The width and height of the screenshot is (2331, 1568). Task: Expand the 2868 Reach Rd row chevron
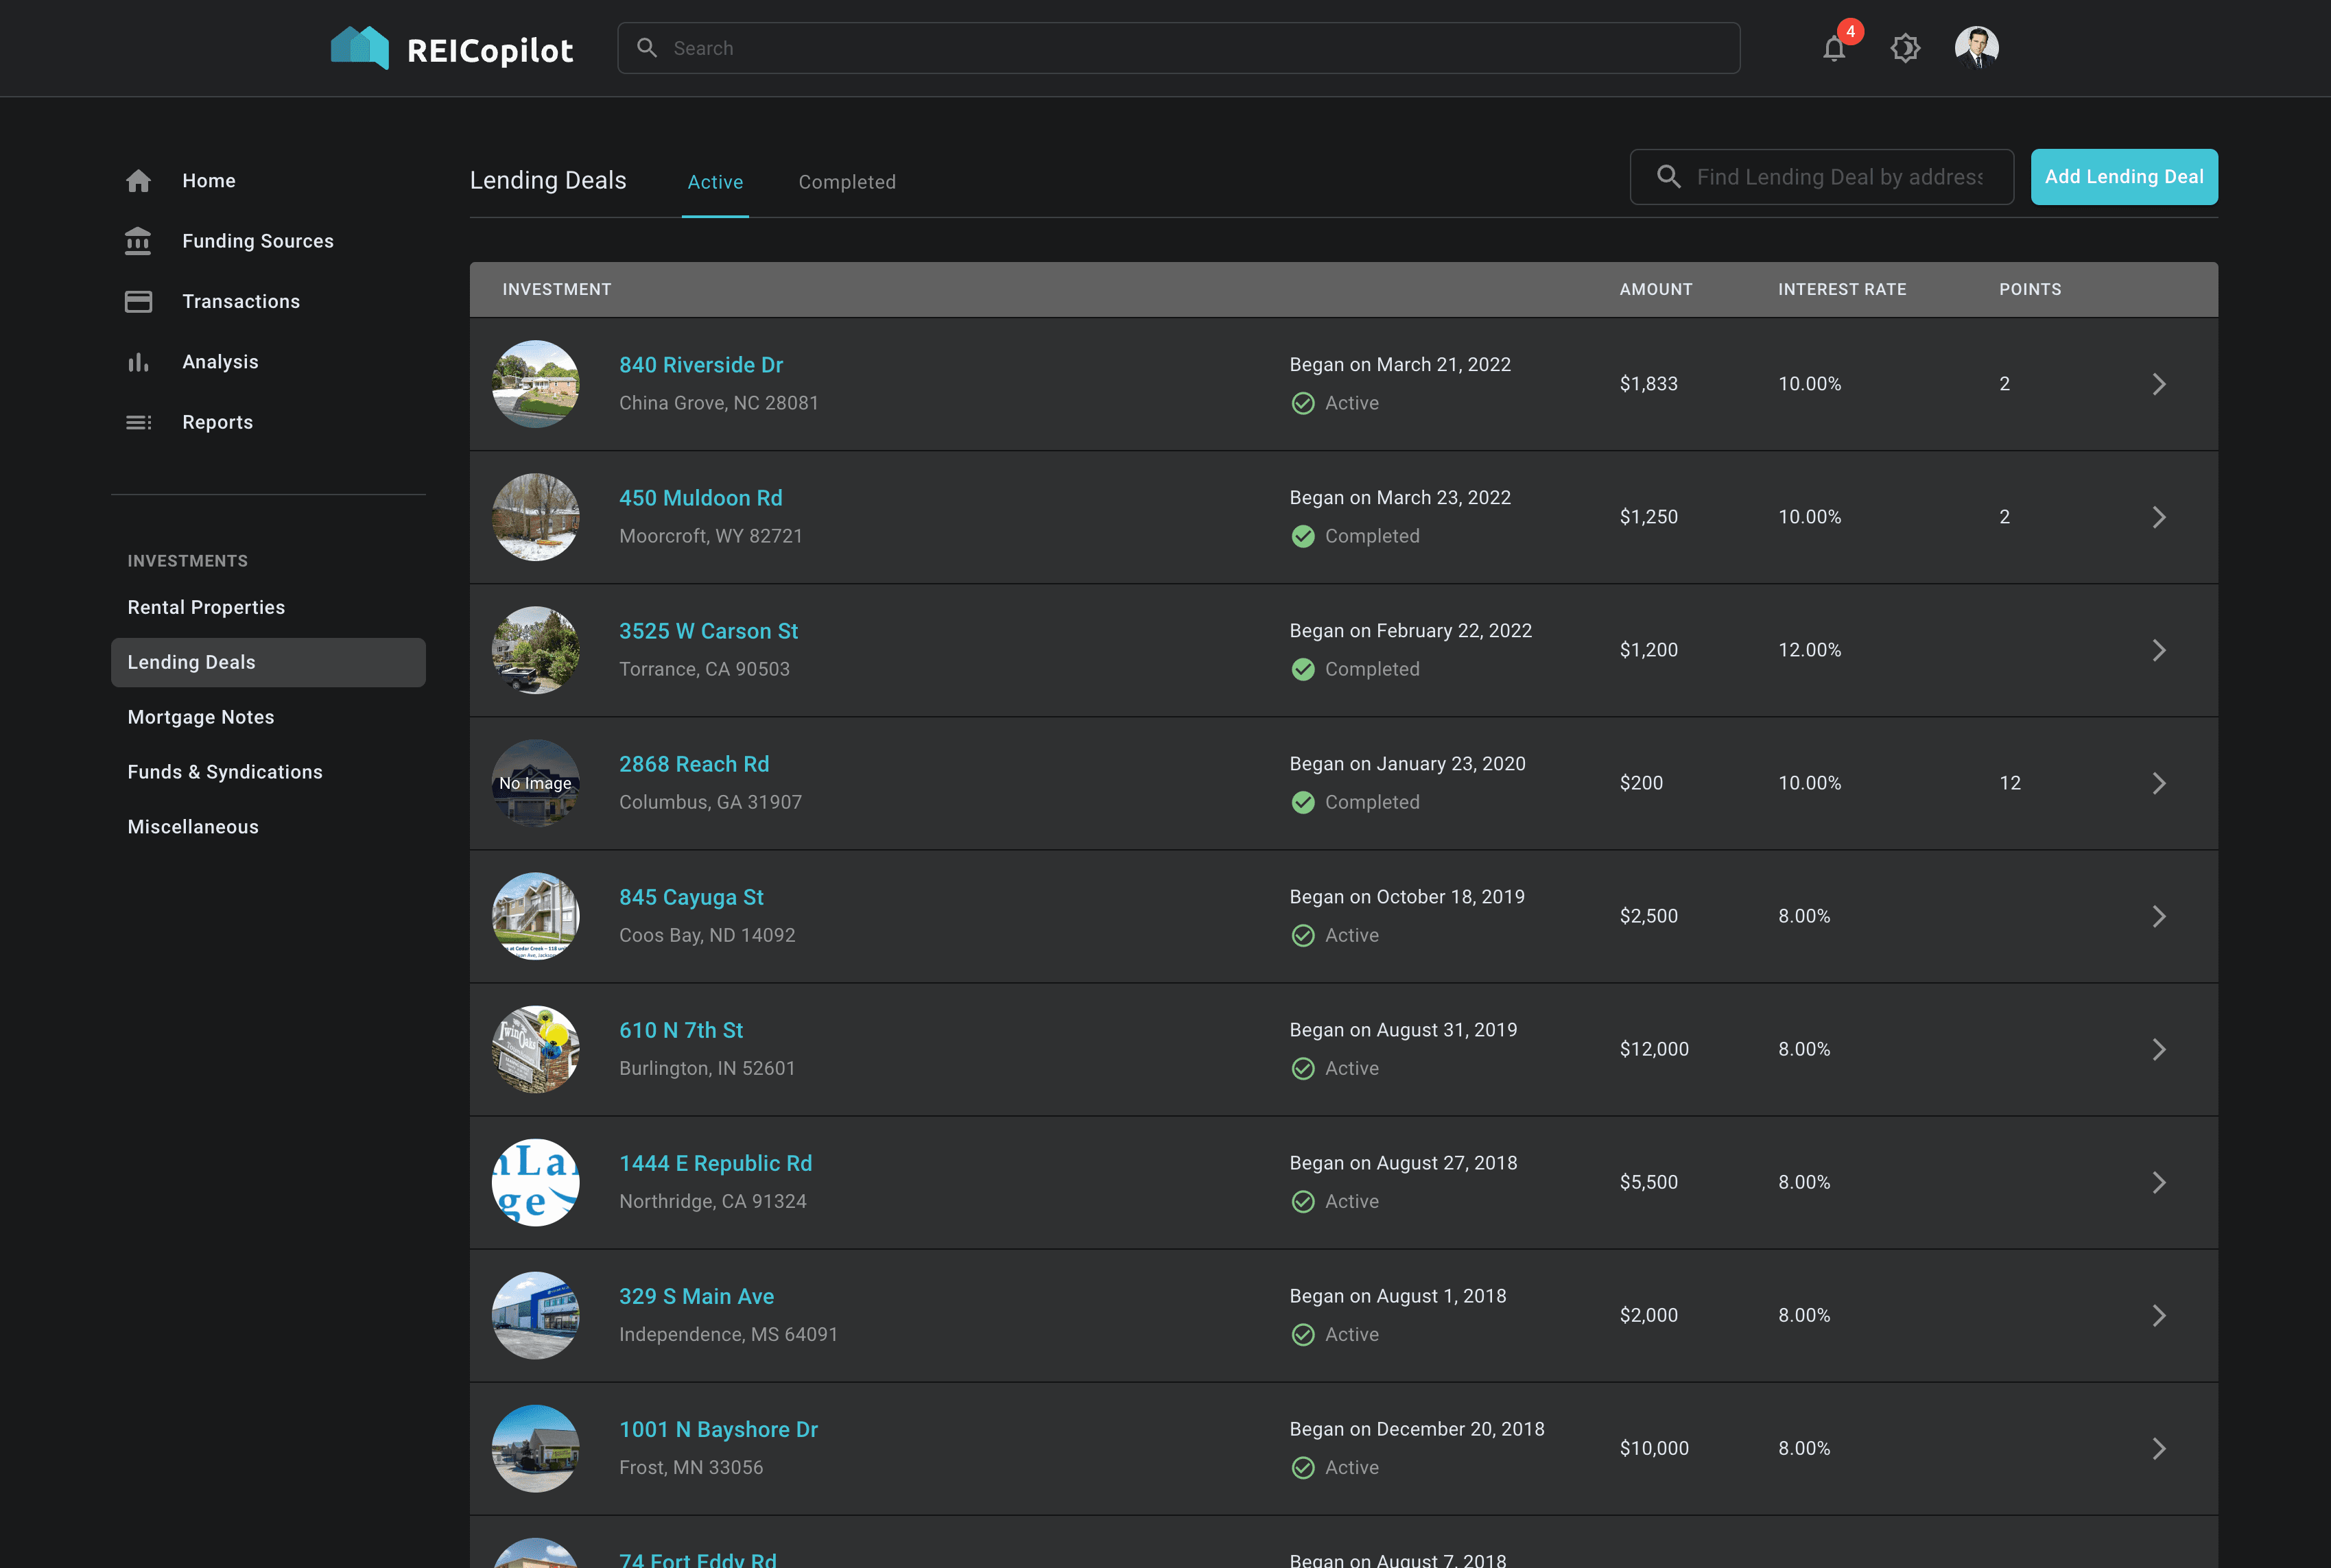click(x=2158, y=783)
